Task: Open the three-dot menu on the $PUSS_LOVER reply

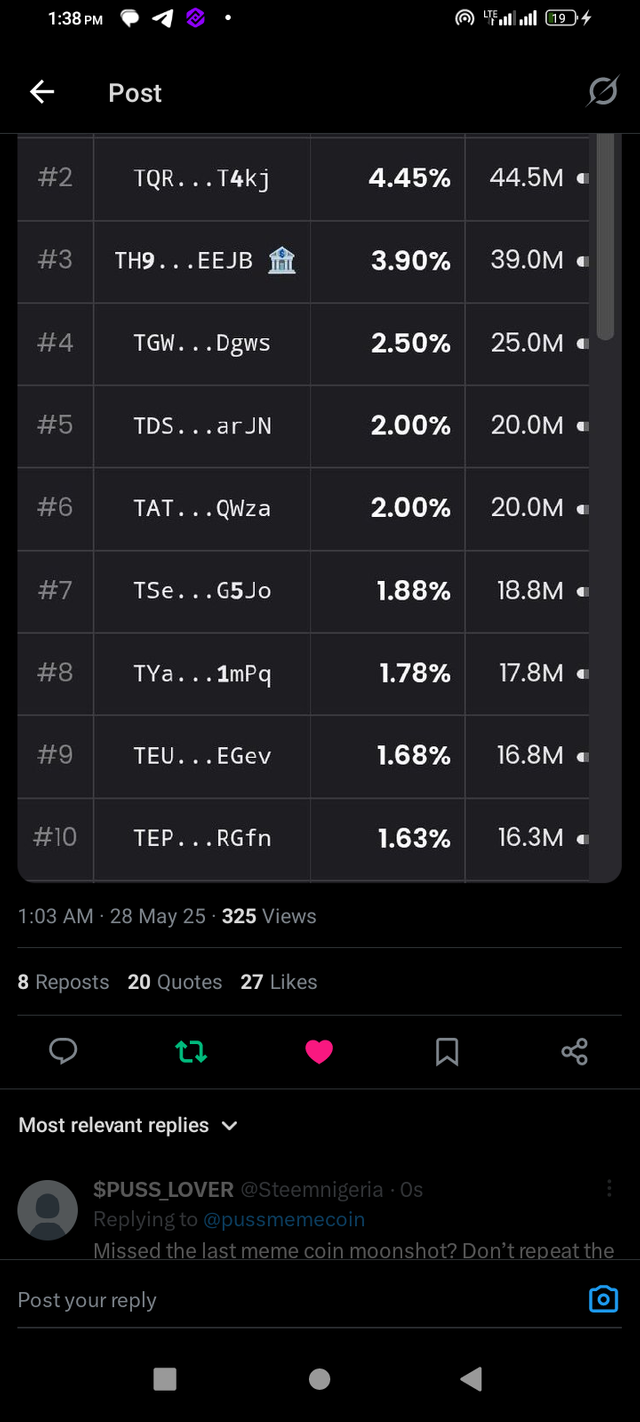Action: pyautogui.click(x=609, y=1188)
